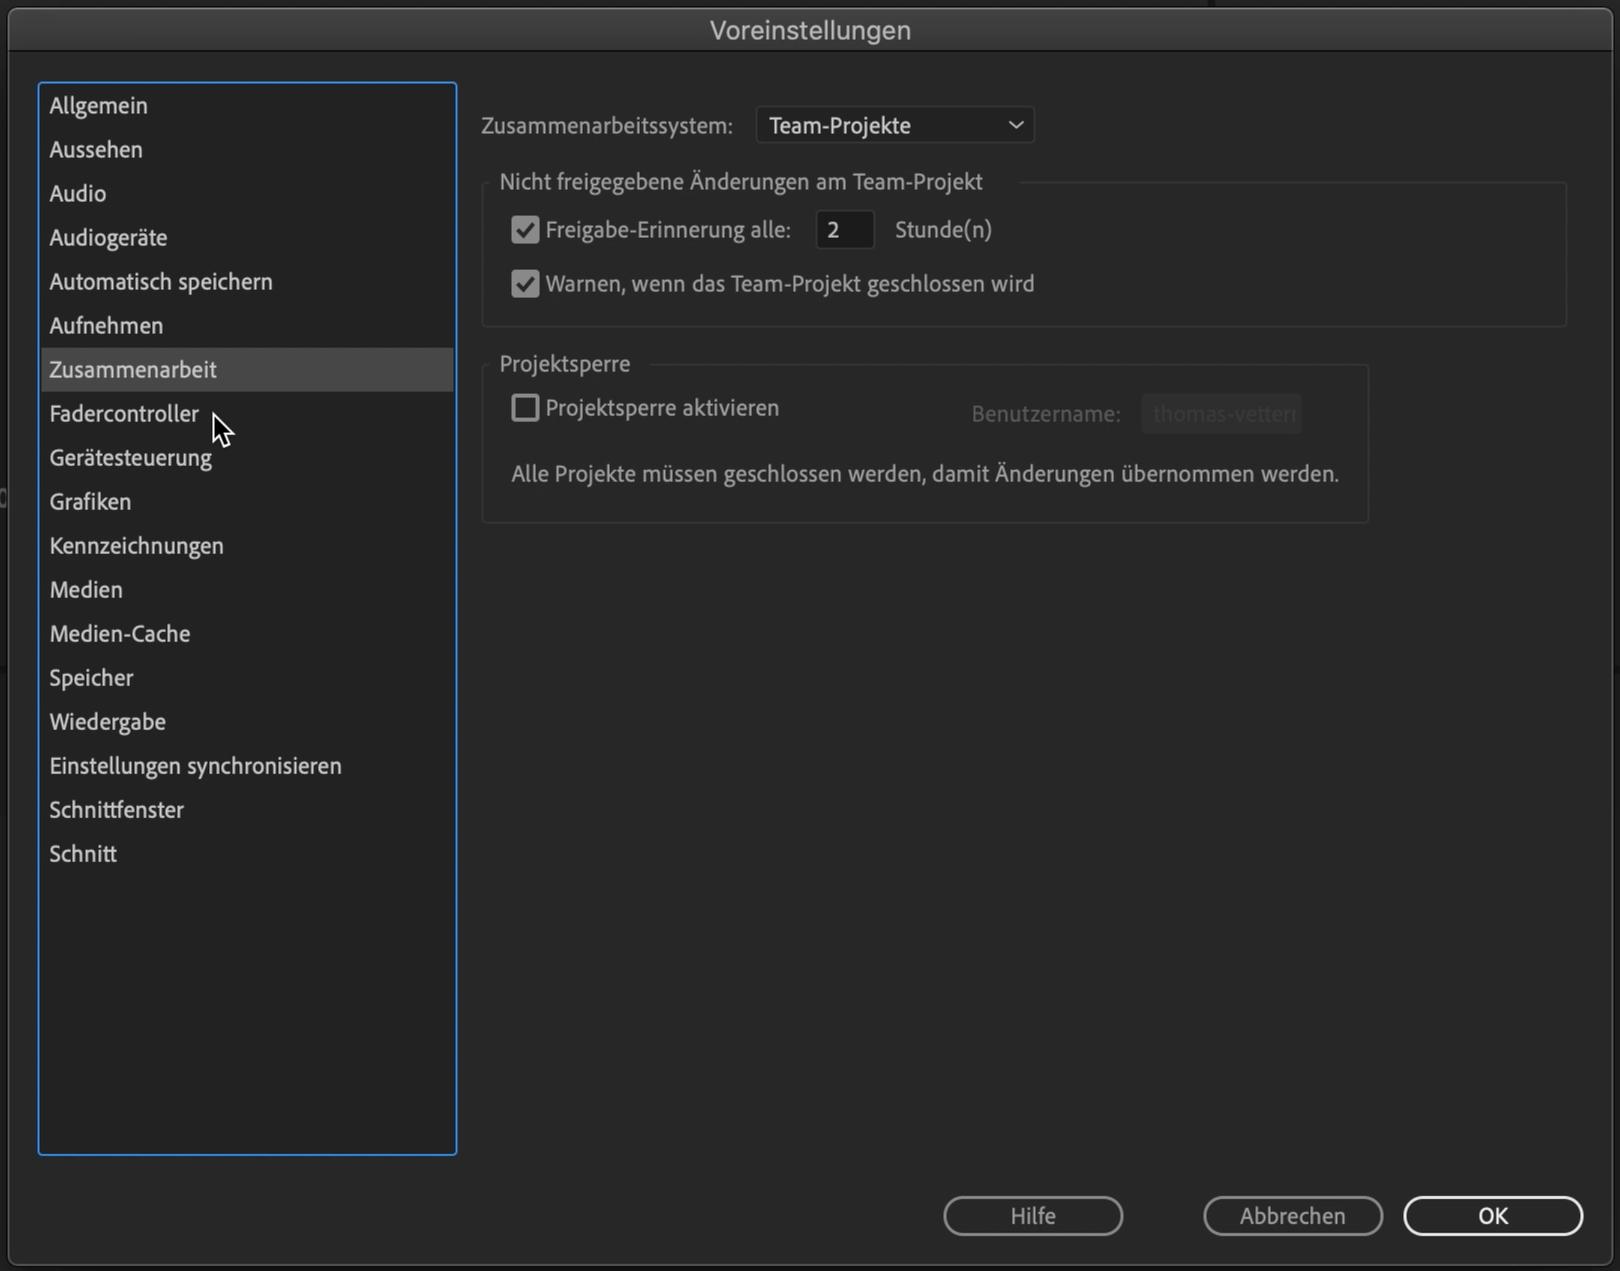Click the Freigabe-Erinnerung hours input field
Image resolution: width=1620 pixels, height=1271 pixels.
(844, 230)
